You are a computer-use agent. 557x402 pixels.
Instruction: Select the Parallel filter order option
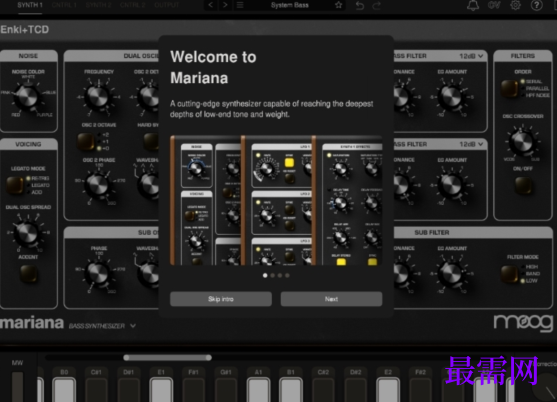pos(537,88)
